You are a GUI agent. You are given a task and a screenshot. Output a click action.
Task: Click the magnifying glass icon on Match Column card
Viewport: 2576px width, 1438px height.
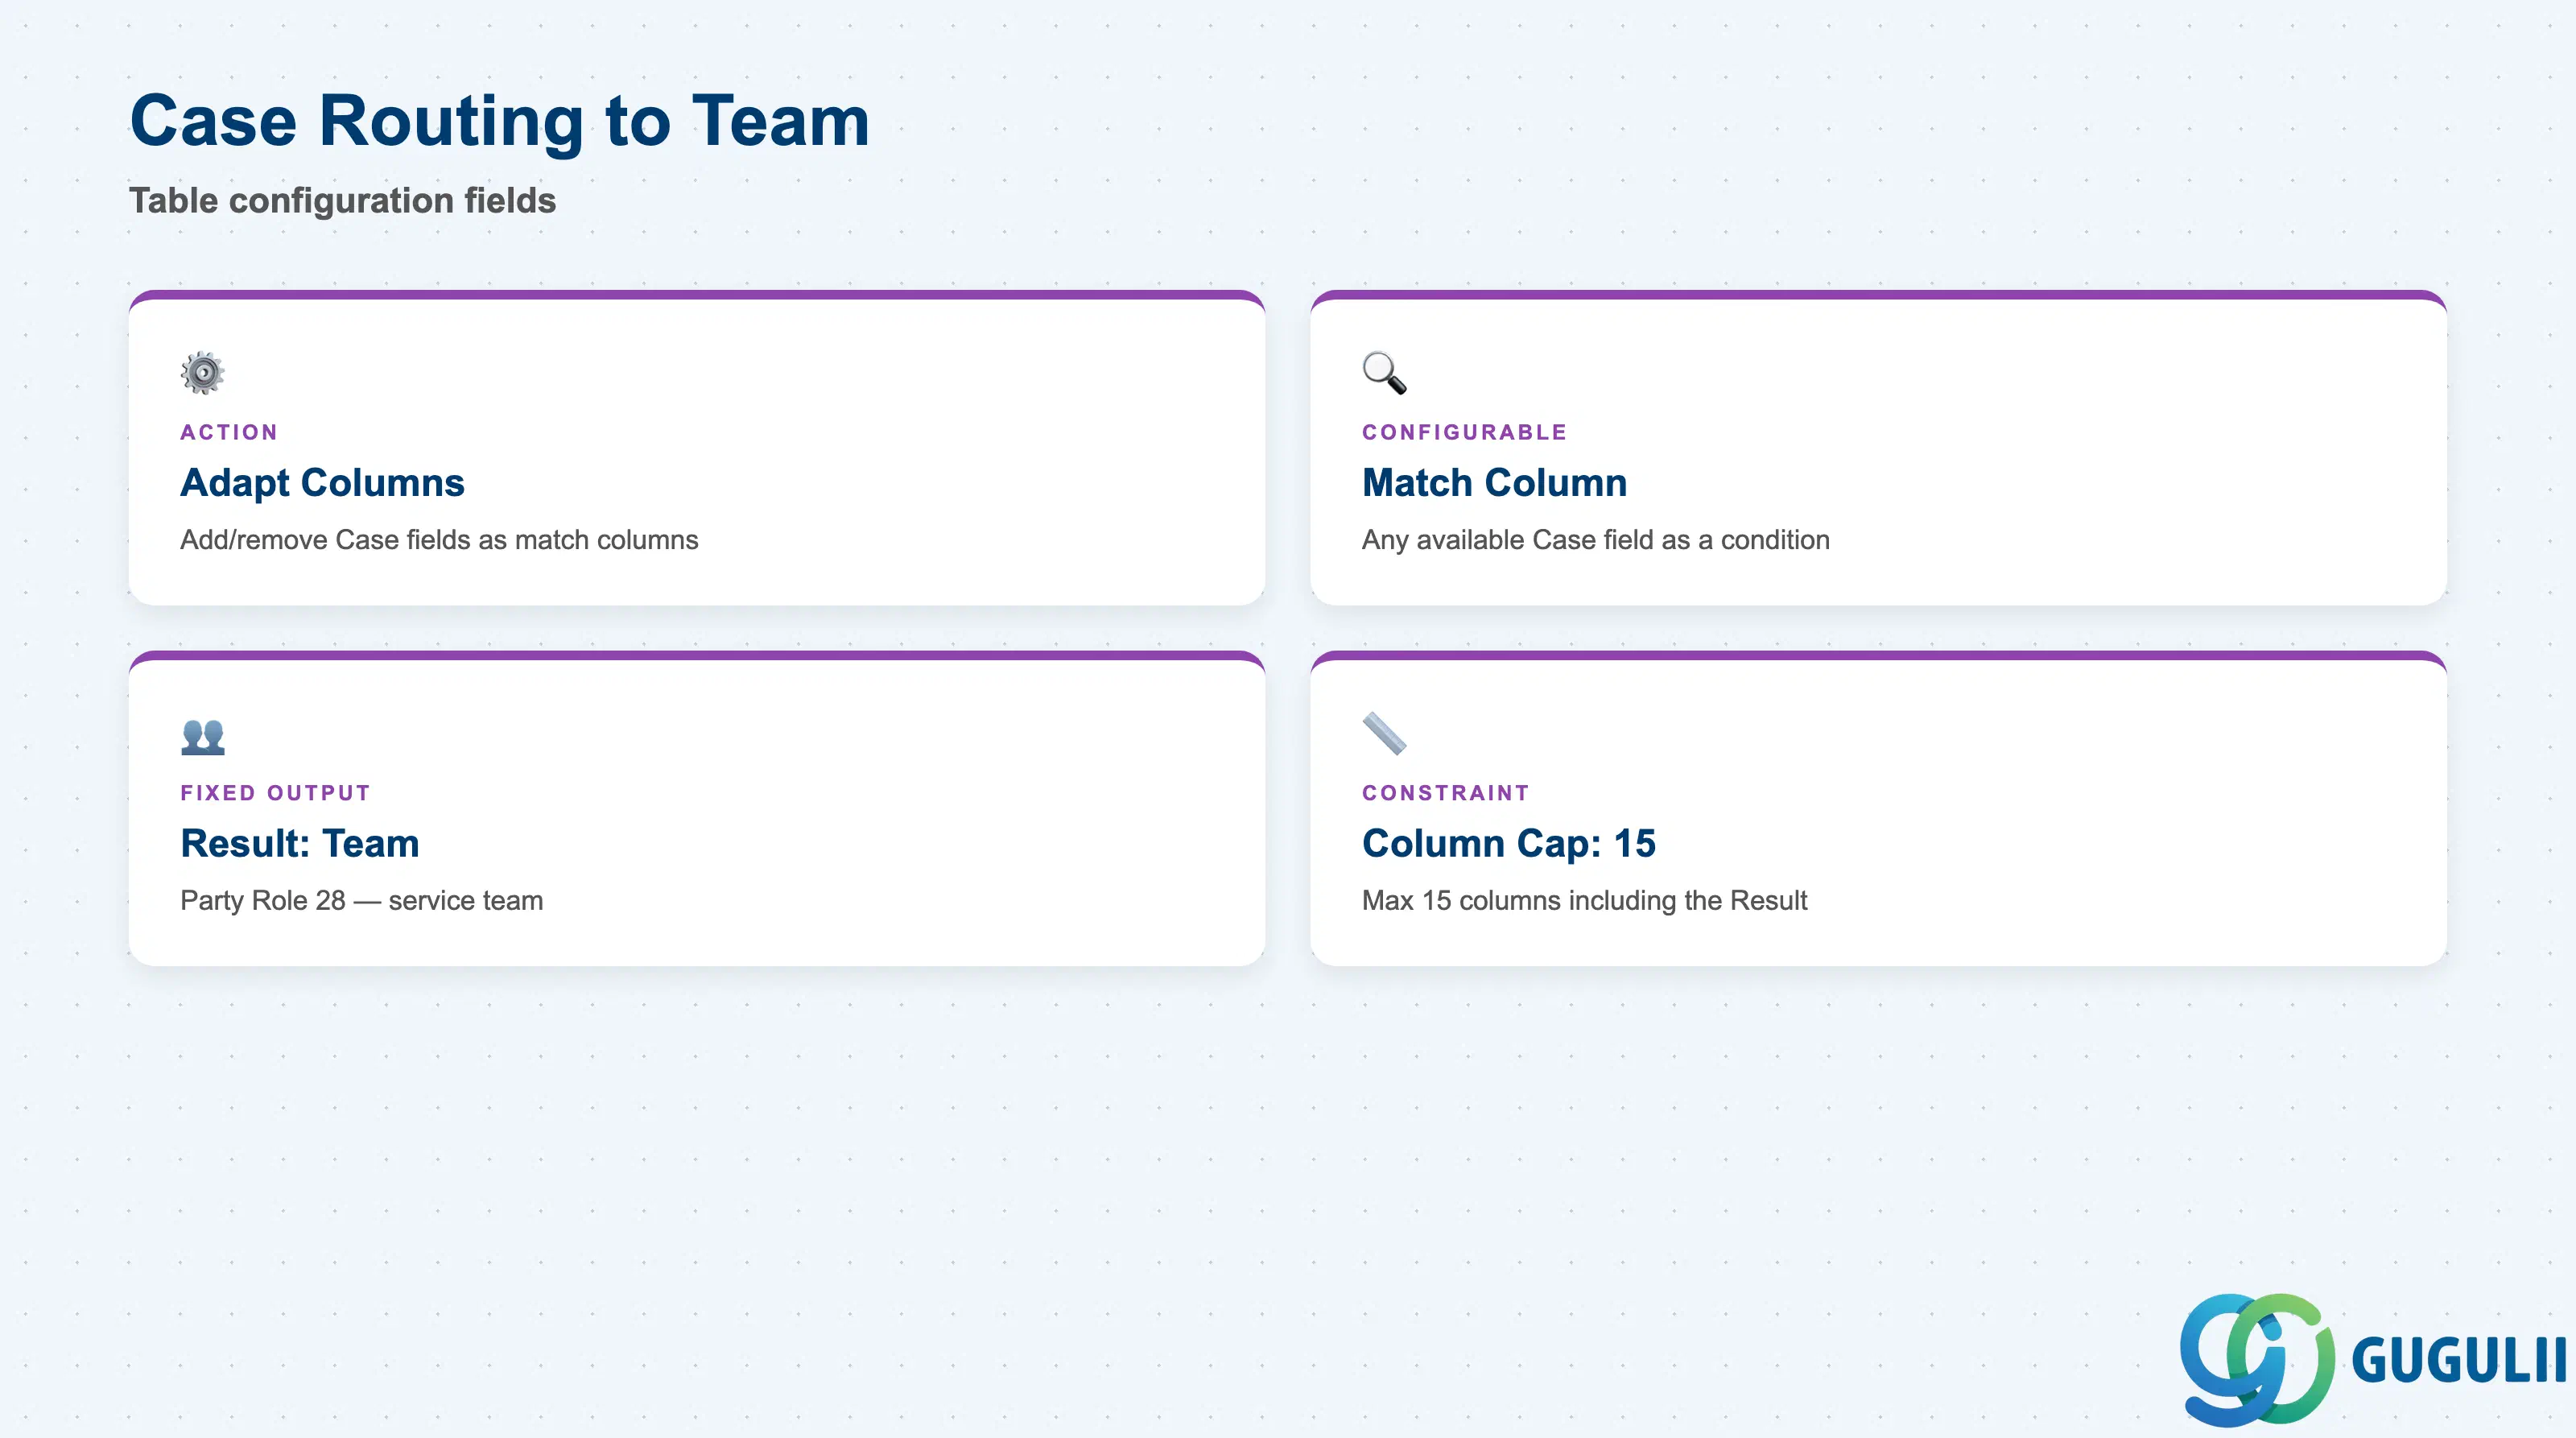[1384, 372]
